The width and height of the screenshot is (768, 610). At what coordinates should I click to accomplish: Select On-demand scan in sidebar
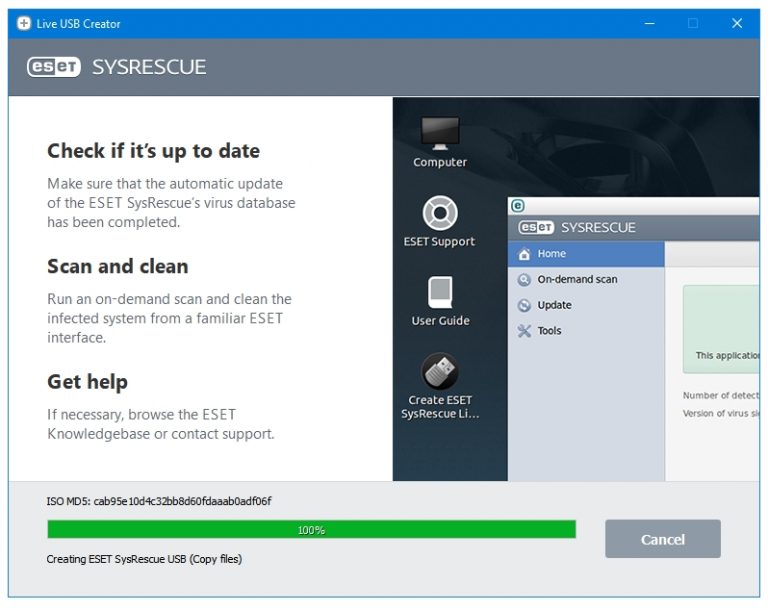pos(586,279)
